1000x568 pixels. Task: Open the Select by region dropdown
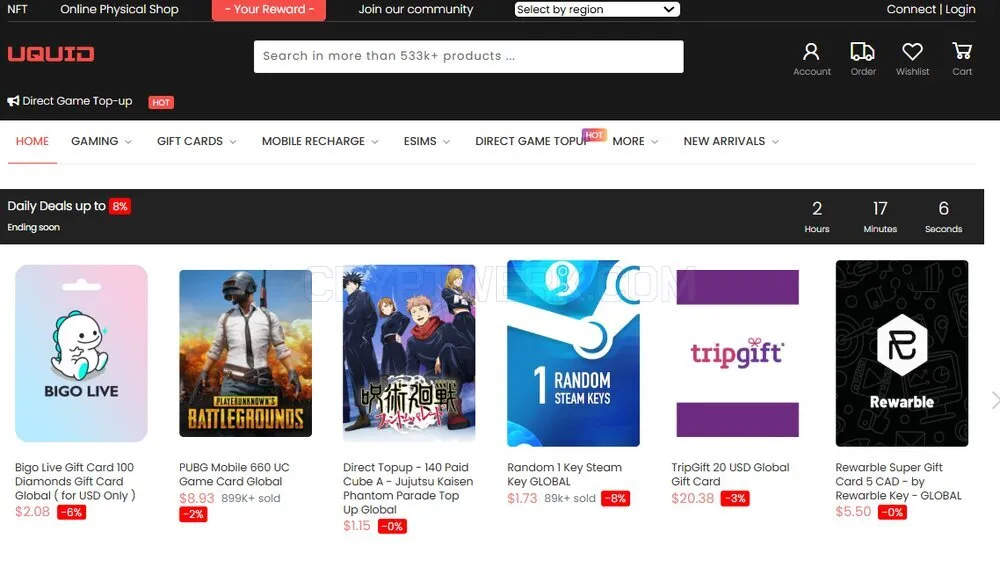tap(597, 10)
